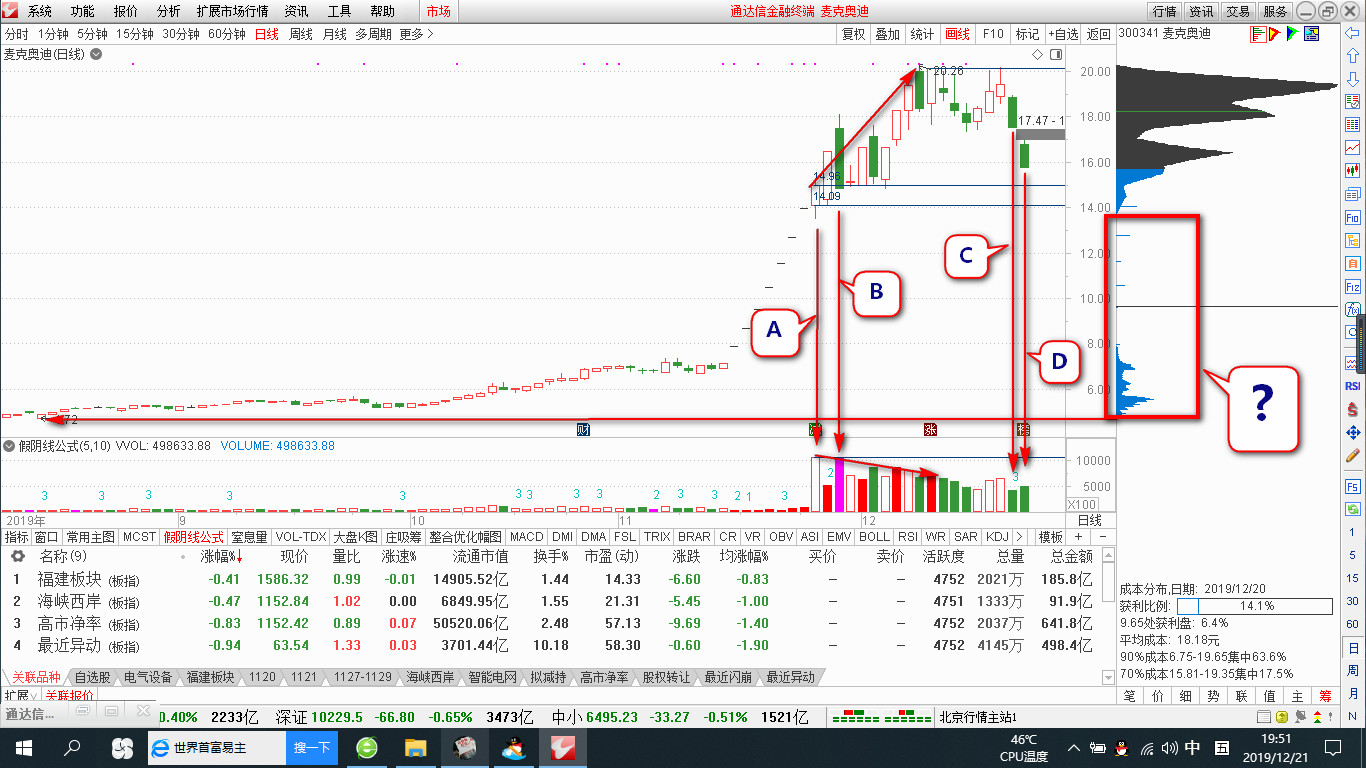Switch to the 自选股 tab

click(93, 677)
